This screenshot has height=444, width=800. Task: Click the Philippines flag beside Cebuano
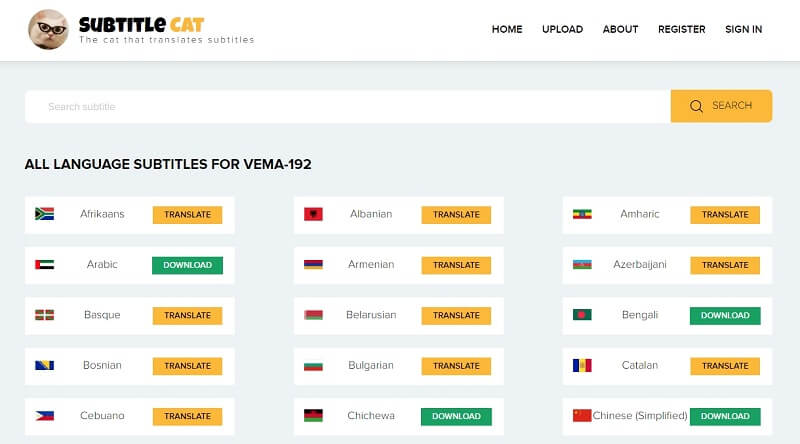pyautogui.click(x=44, y=416)
